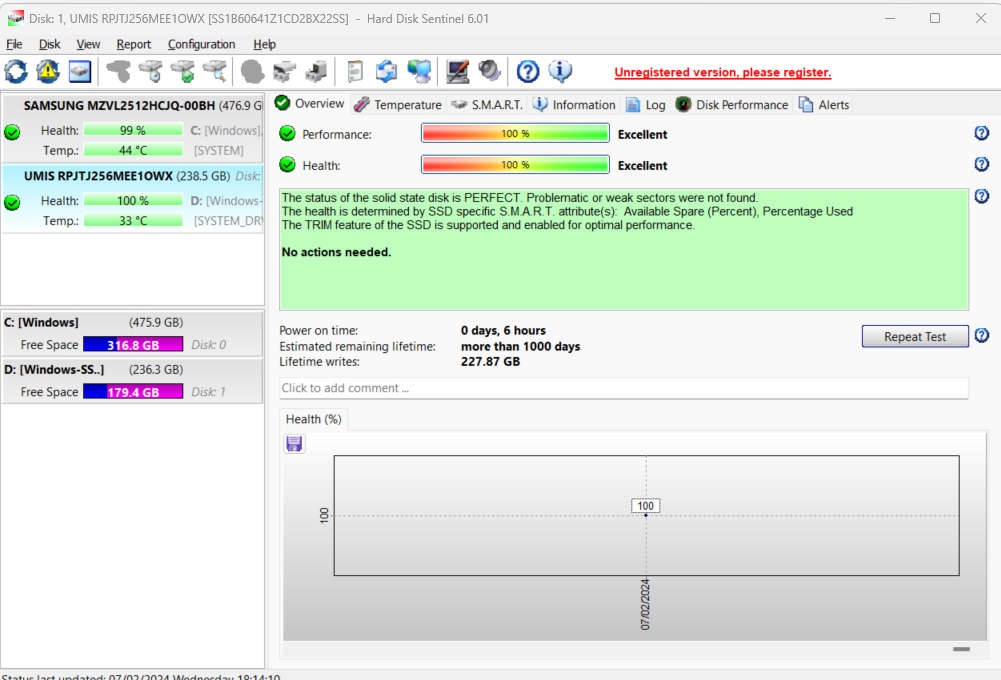
Task: Select the SAMSUNG MZVL2512HCJQ disk entry
Action: (132, 106)
